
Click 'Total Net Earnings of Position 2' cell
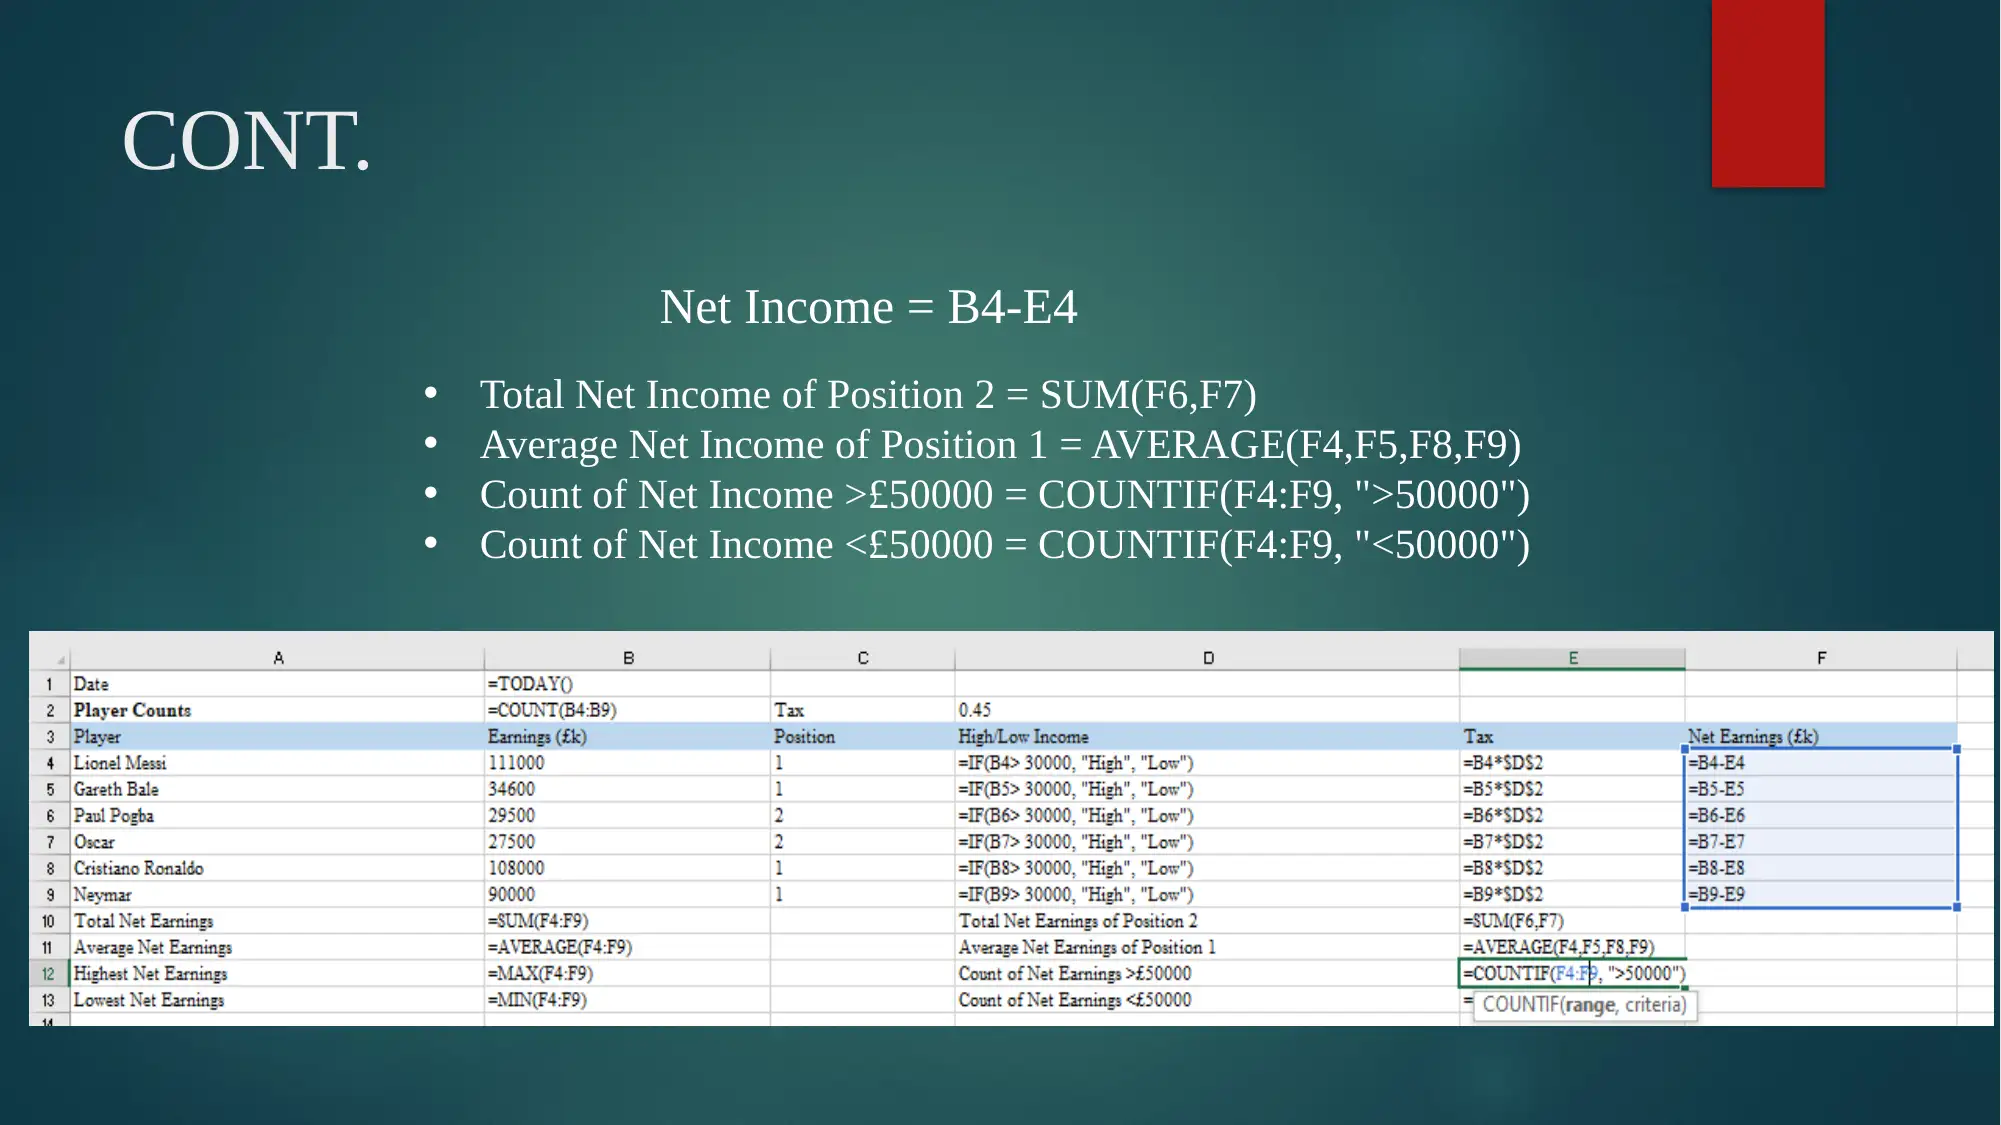tap(1208, 921)
